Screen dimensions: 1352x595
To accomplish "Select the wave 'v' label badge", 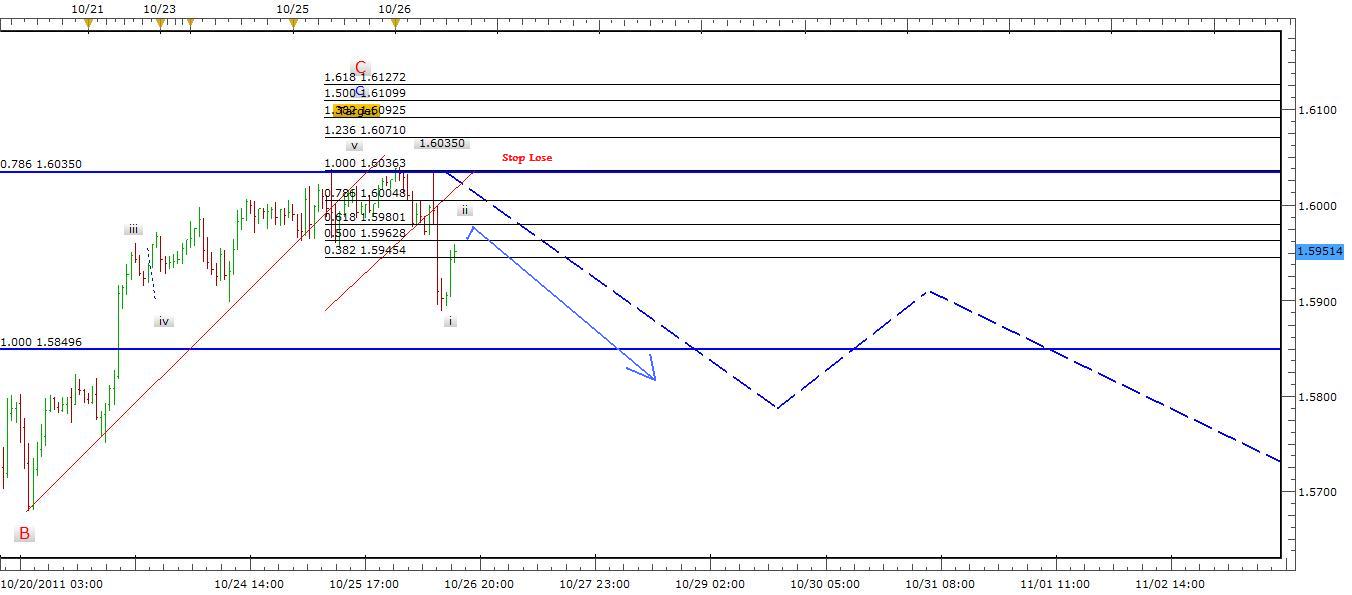I will (354, 143).
